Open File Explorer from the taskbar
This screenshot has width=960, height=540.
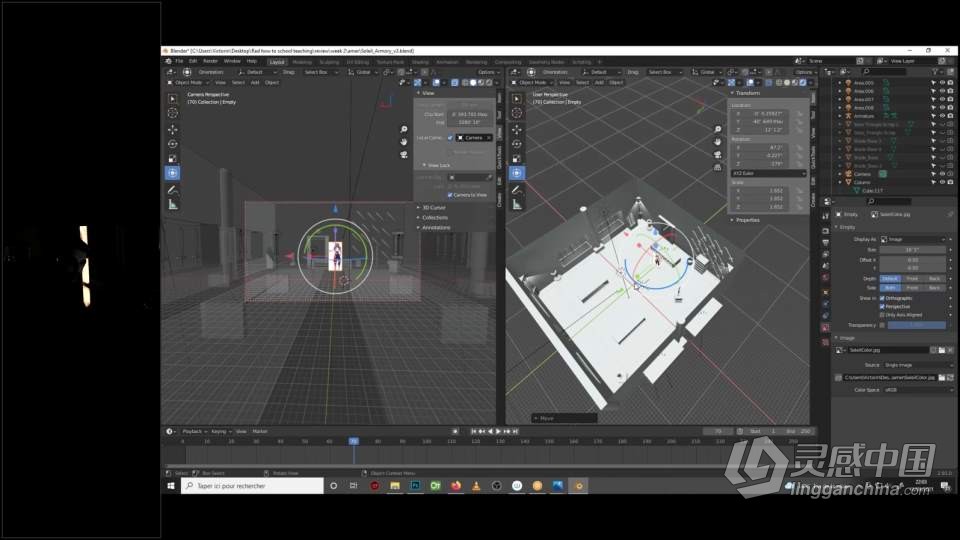coord(395,486)
